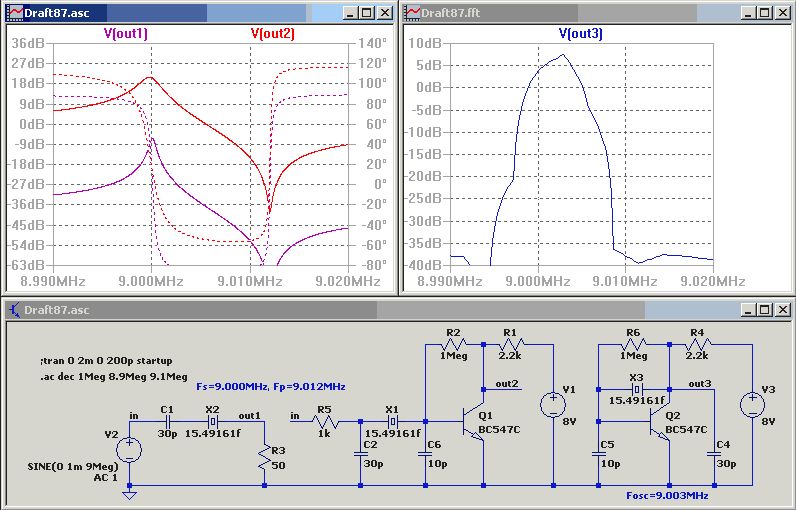The height and width of the screenshot is (510, 796).
Task: Click the 8.990MHz label in left plot
Action: point(53,281)
